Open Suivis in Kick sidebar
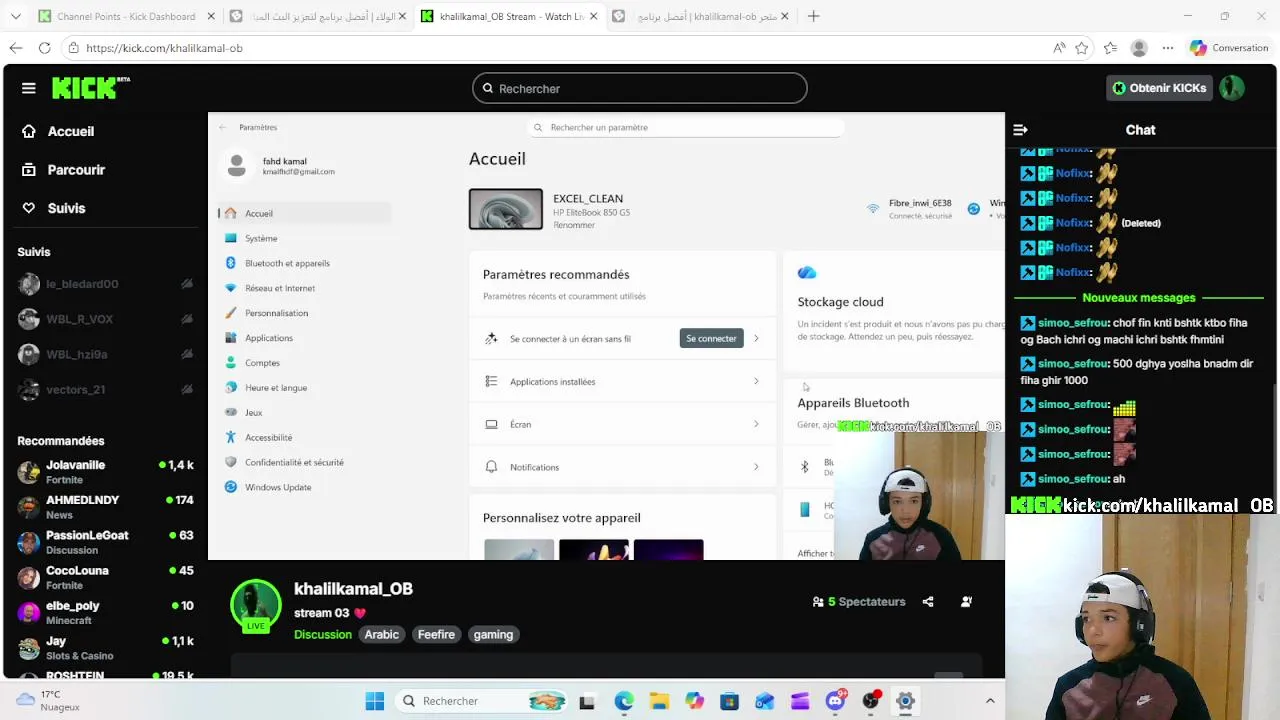This screenshot has width=1280, height=720. 54,208
